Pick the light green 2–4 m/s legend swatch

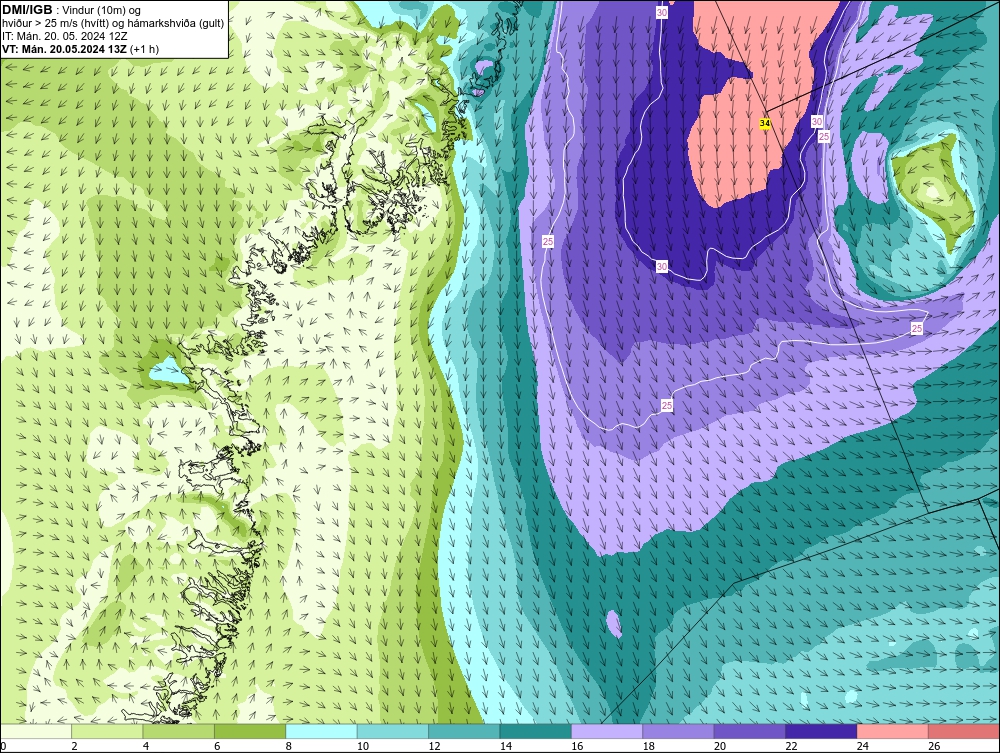107,731
